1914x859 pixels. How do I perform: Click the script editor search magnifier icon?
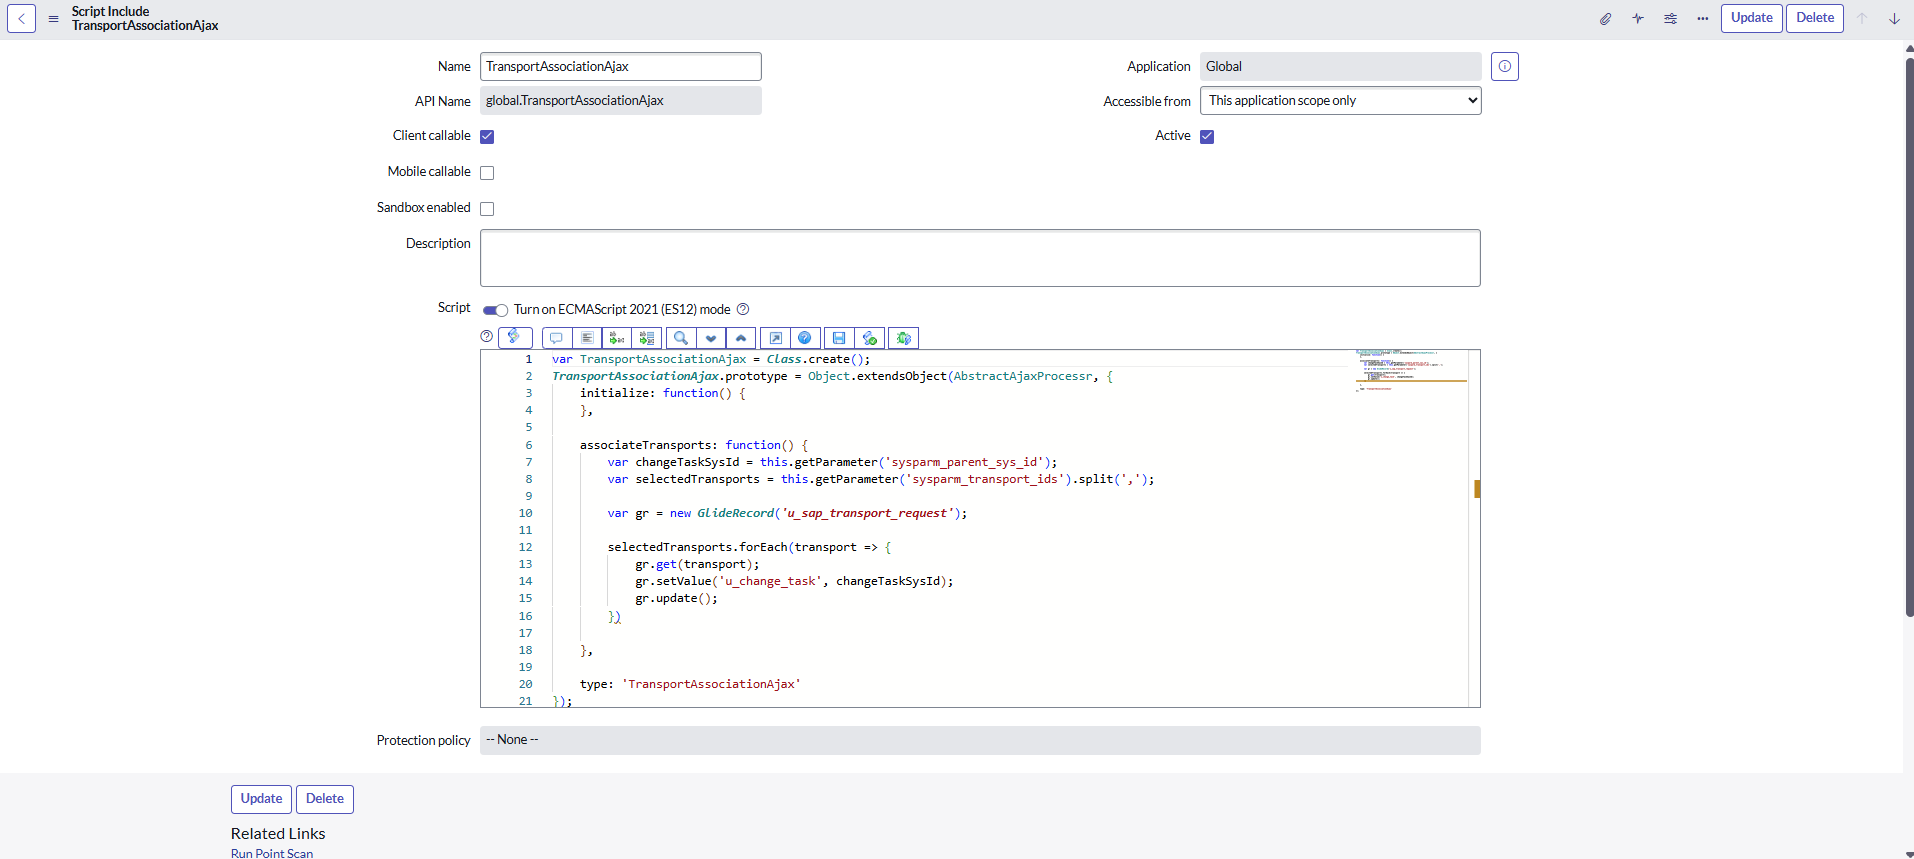coord(681,338)
